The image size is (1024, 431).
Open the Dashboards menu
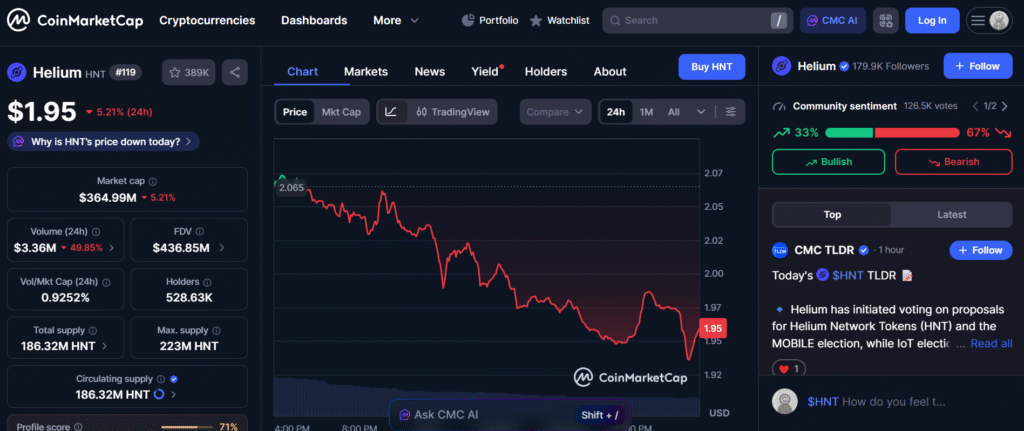[314, 20]
